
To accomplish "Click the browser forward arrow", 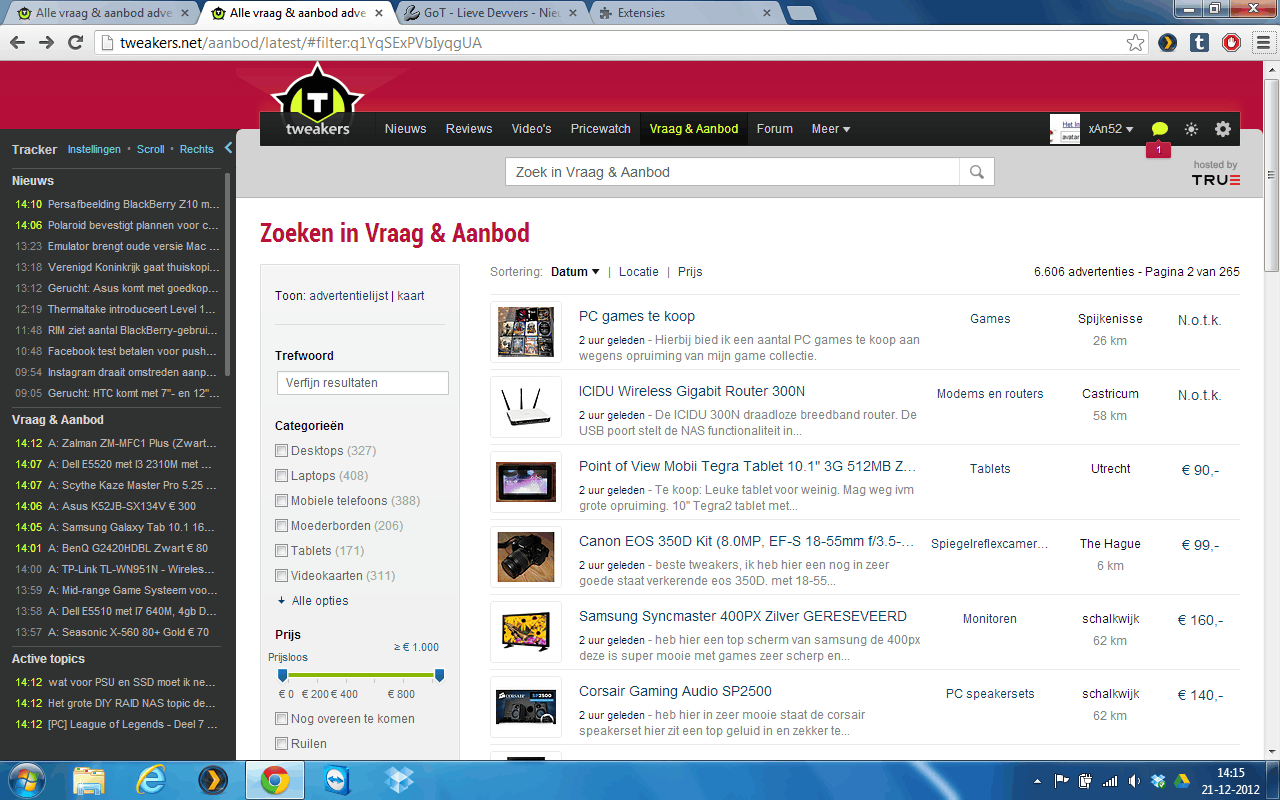I will point(46,42).
